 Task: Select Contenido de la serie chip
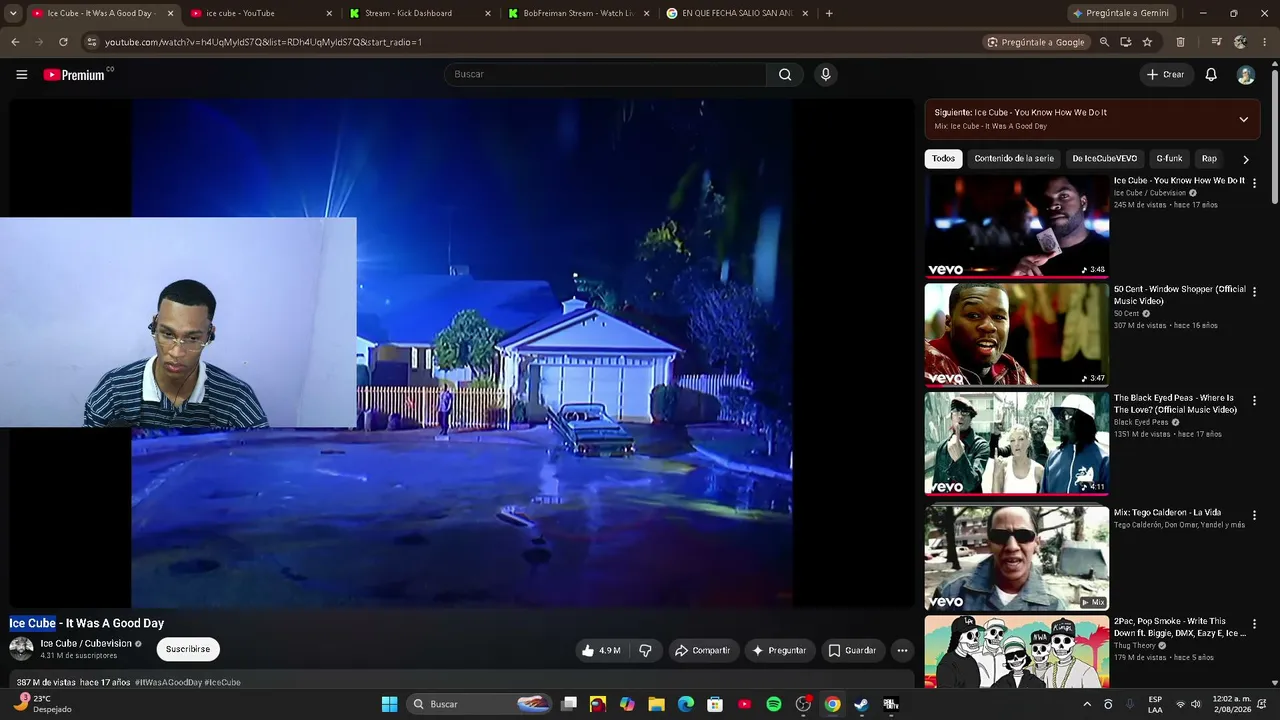point(1014,159)
